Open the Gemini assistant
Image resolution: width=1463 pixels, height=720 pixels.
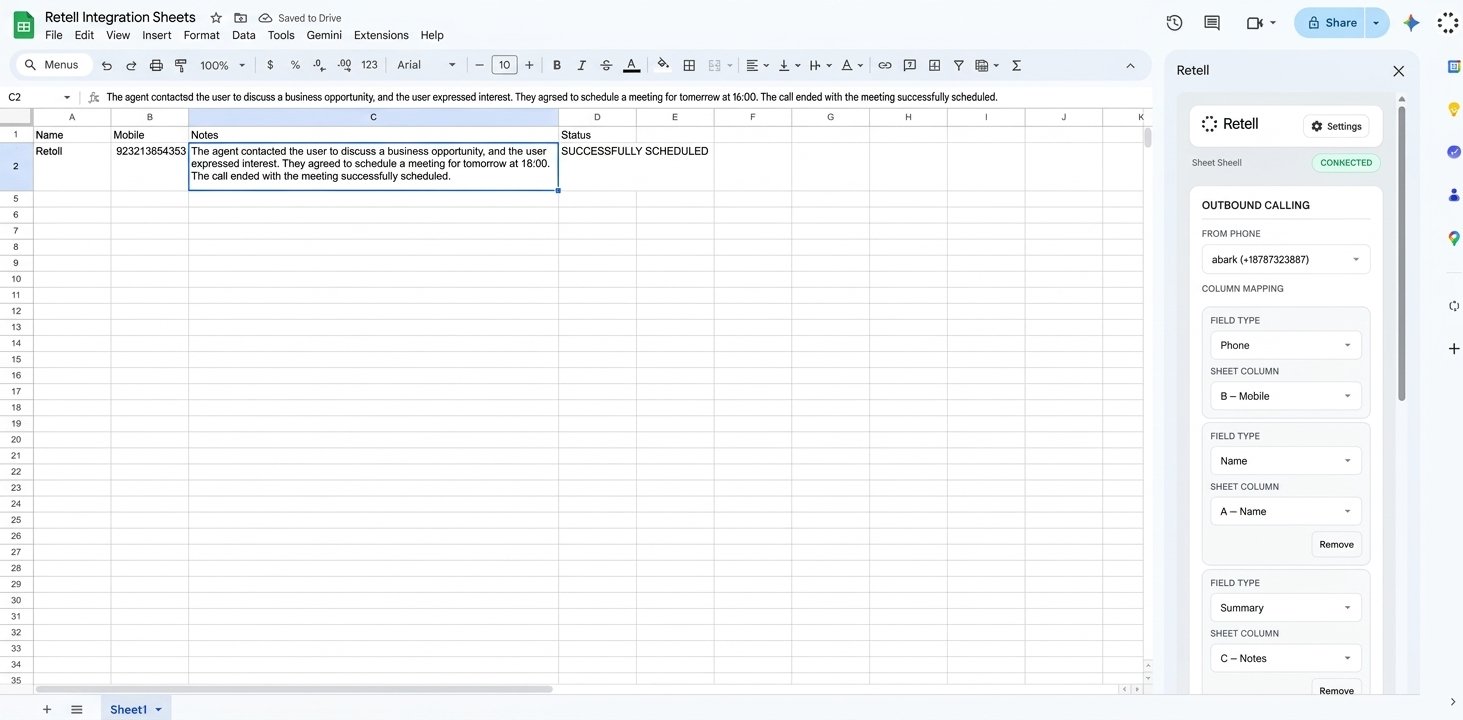1411,23
